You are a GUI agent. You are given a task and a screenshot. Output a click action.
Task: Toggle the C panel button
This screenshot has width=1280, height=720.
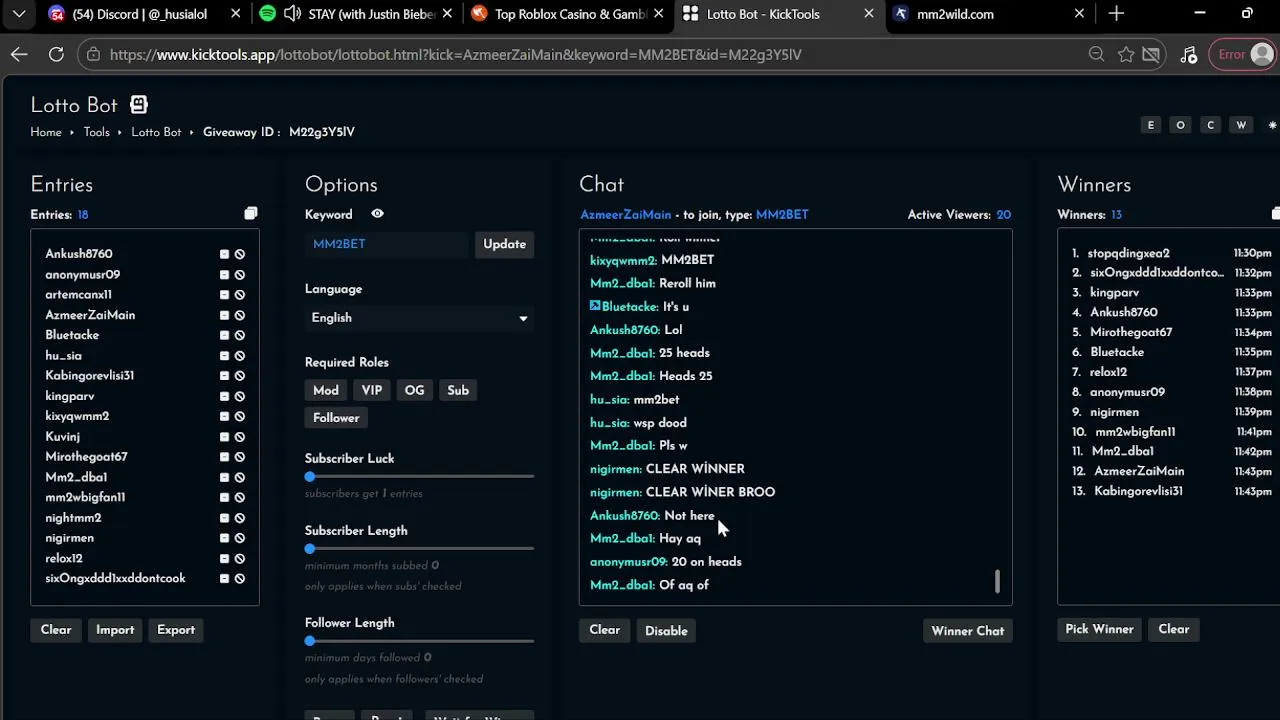tap(1211, 125)
